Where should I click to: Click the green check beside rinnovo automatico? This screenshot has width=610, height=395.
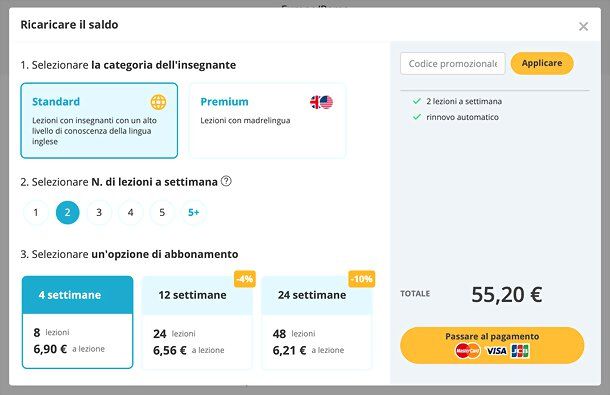[x=417, y=117]
